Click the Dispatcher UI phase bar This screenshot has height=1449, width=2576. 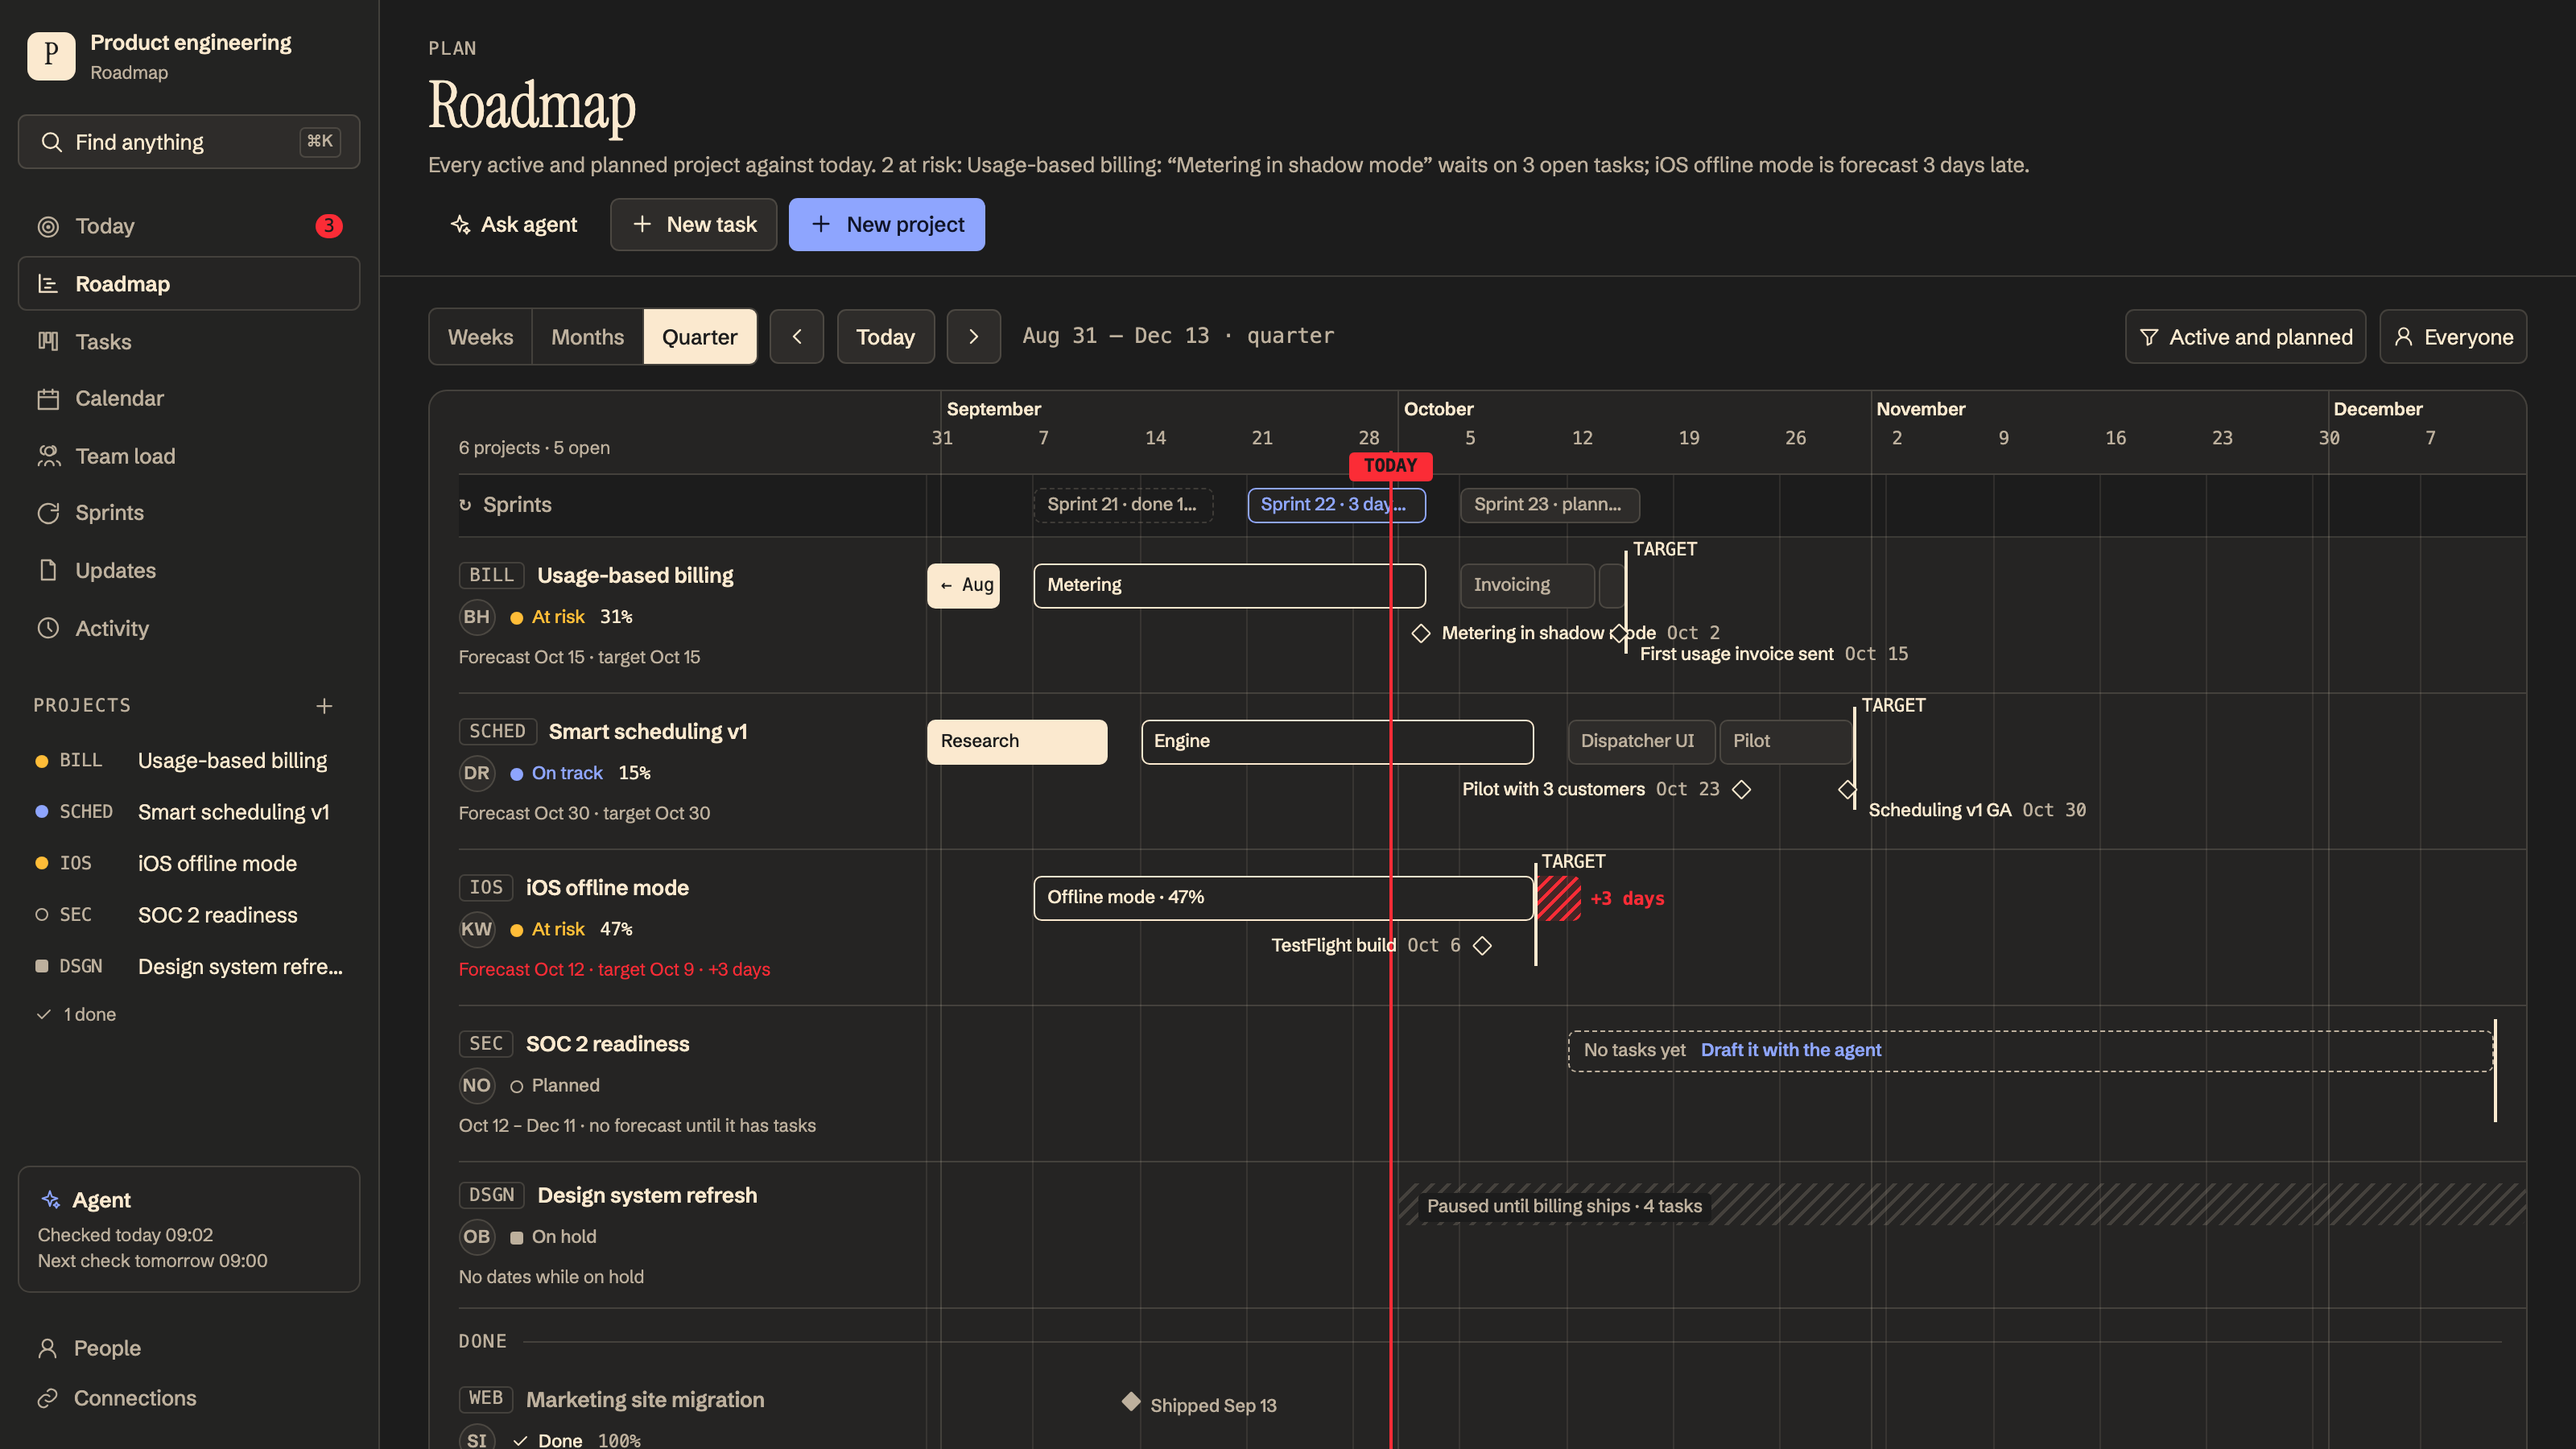pos(1642,741)
